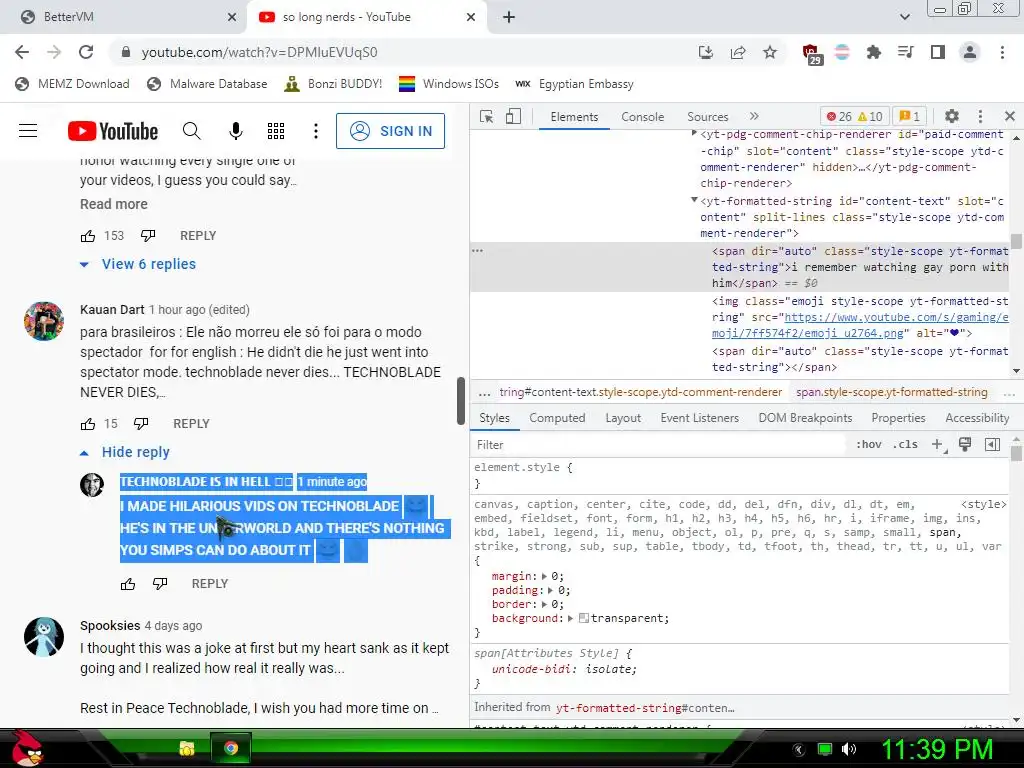The height and width of the screenshot is (768, 1024).
Task: Add new style rule plus icon
Action: 938,445
